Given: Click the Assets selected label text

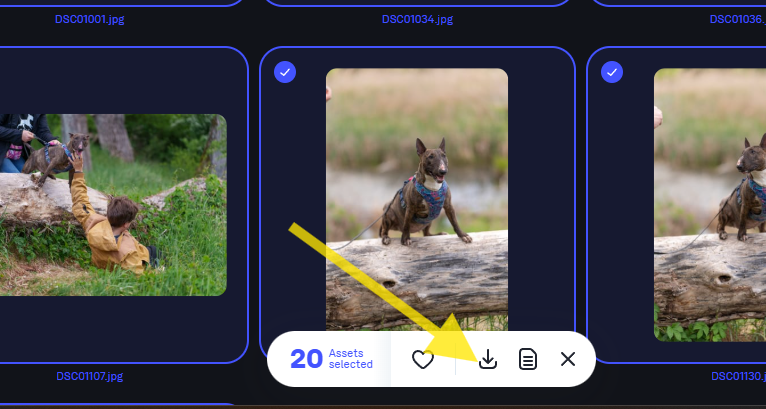Looking at the screenshot, I should click(350, 359).
